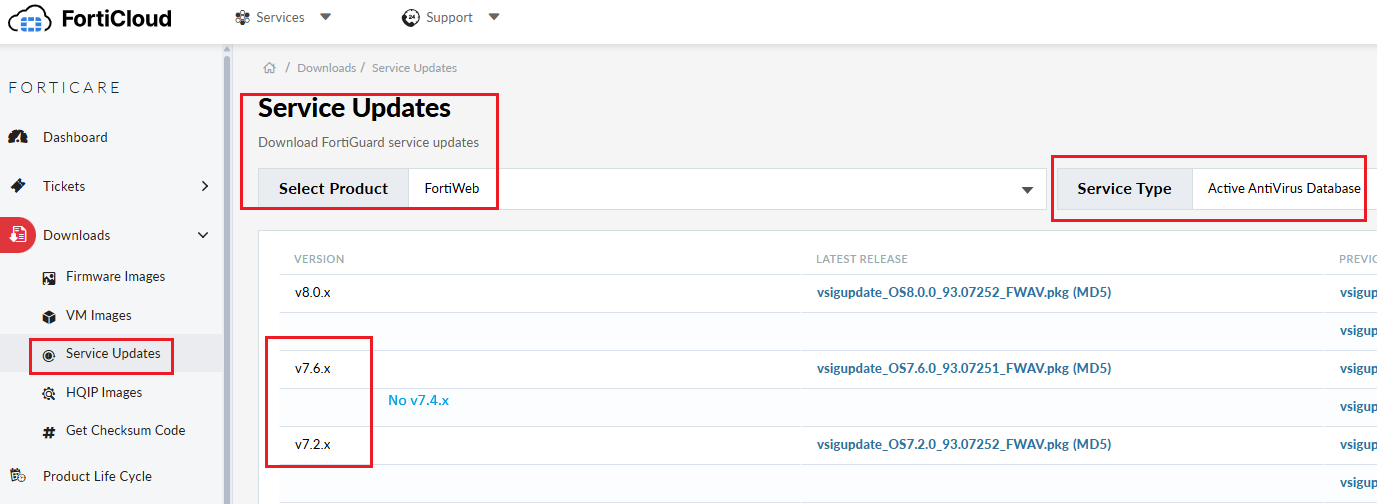Screen dimensions: 1377x504
Task: Click the HQIP Images icon
Action: 49,393
